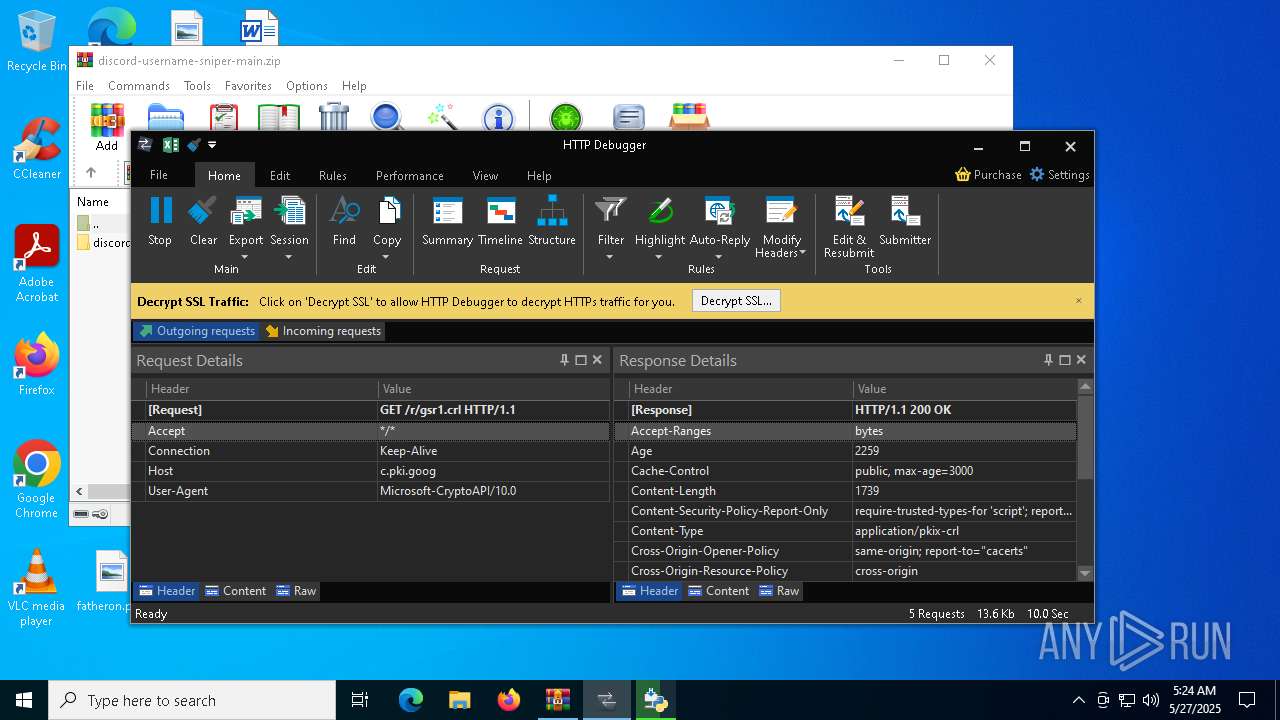Expand the Highlight dropdown arrow

click(660, 257)
